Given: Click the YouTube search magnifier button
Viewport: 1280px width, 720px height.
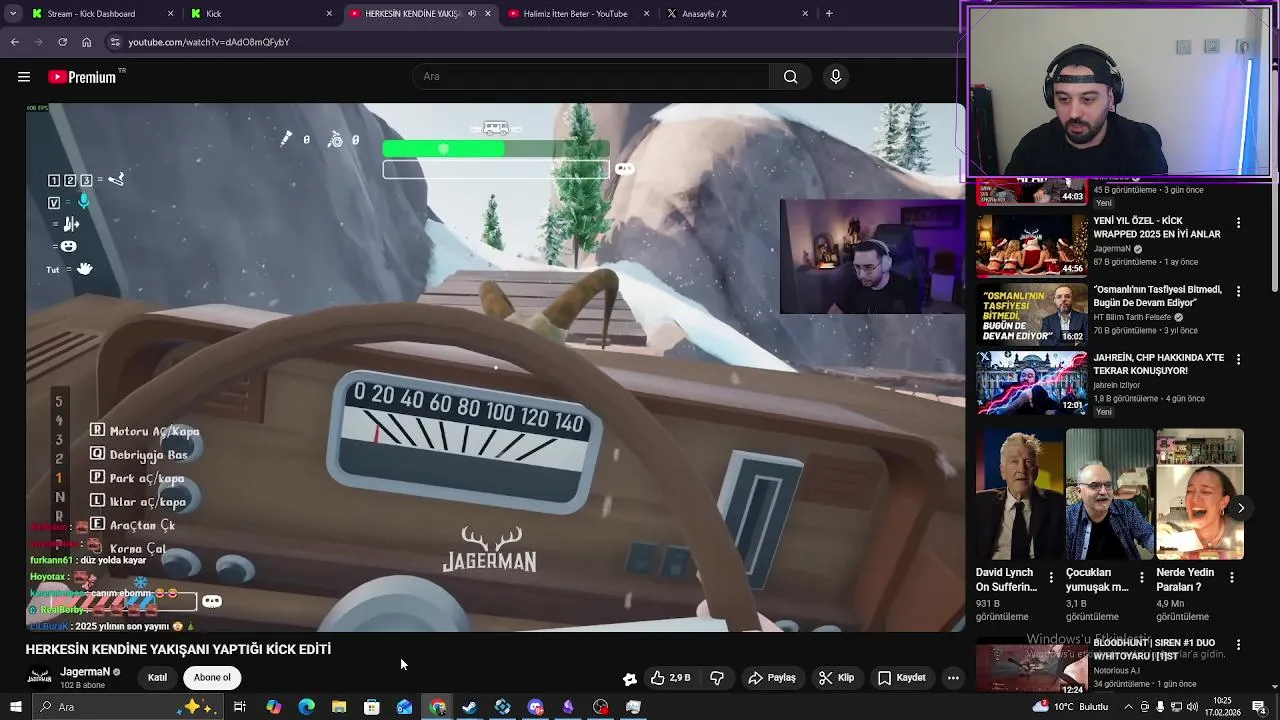Looking at the screenshot, I should pyautogui.click(x=791, y=77).
